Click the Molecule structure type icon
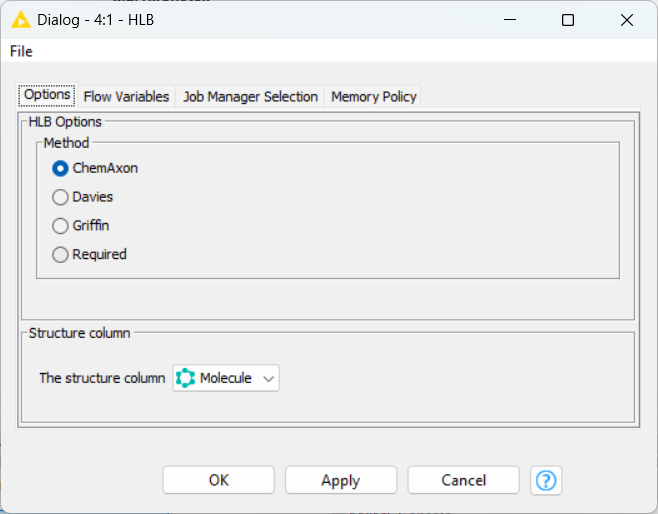This screenshot has width=658, height=514. pos(185,378)
